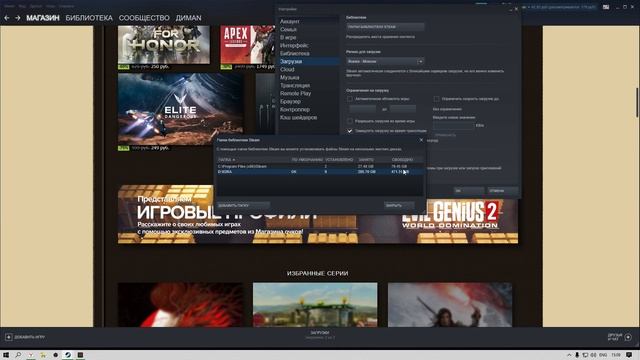Screen dimensions: 640x360
Task: Go back with the left arrow
Action: pos(7,18)
